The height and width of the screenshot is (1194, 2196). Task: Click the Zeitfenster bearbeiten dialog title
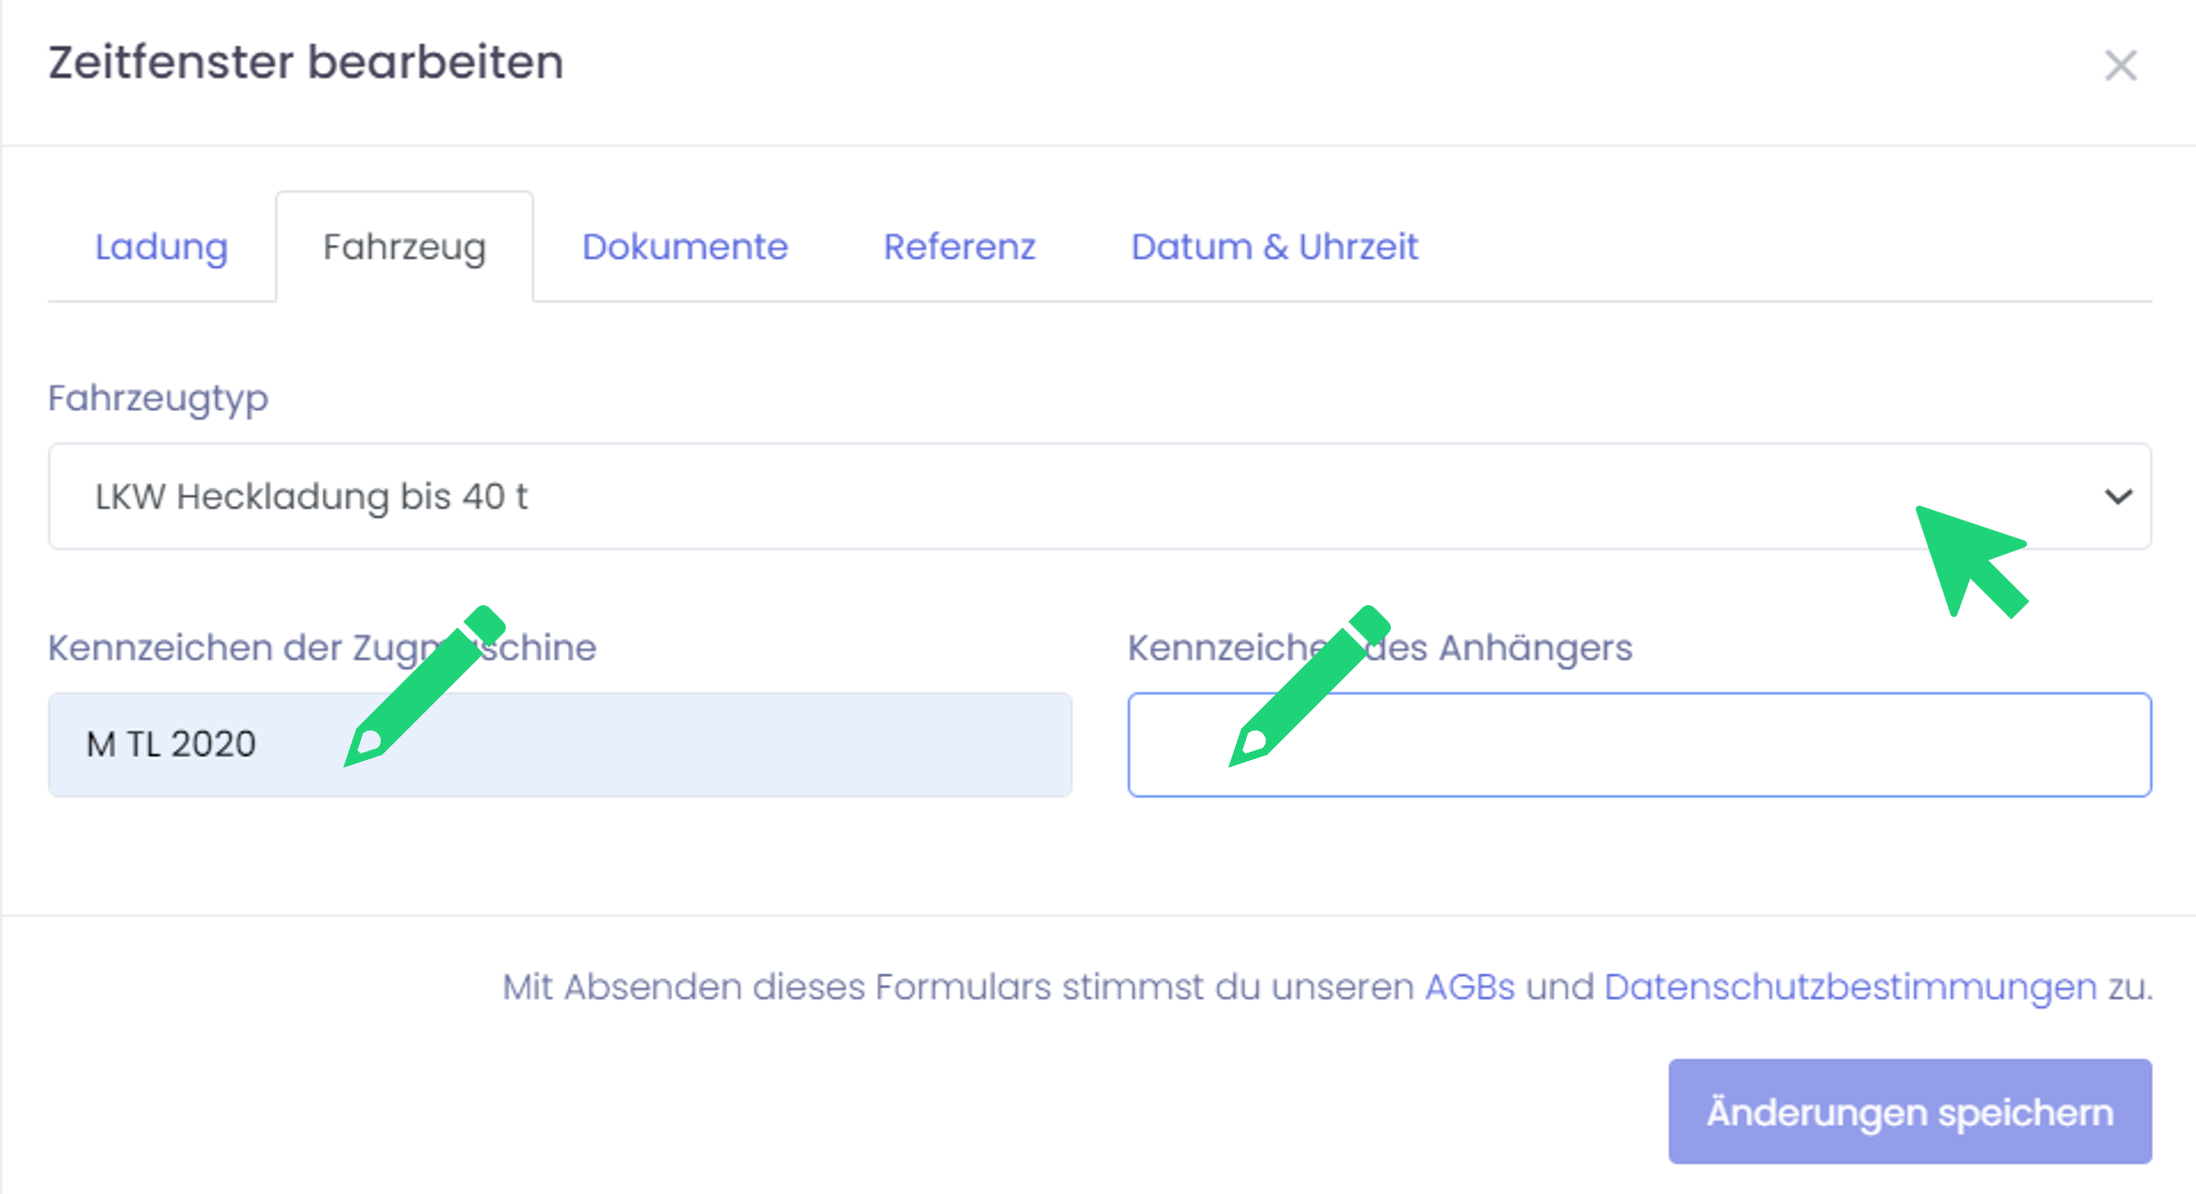(x=306, y=62)
